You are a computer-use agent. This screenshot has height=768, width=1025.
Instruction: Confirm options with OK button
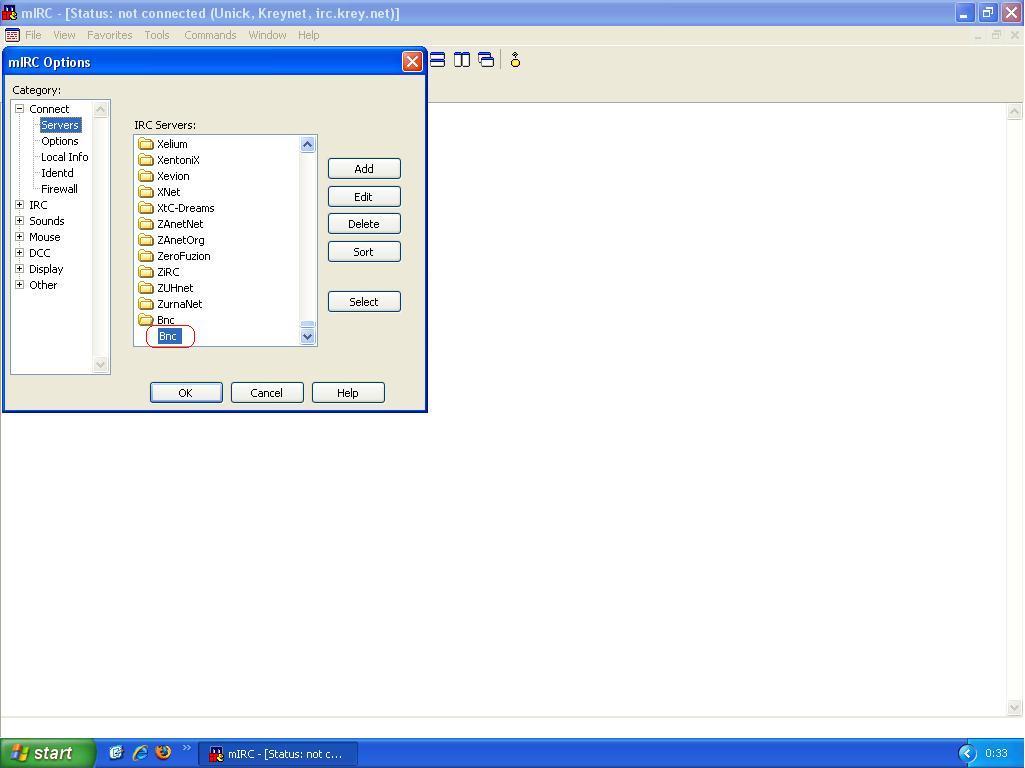click(x=186, y=393)
